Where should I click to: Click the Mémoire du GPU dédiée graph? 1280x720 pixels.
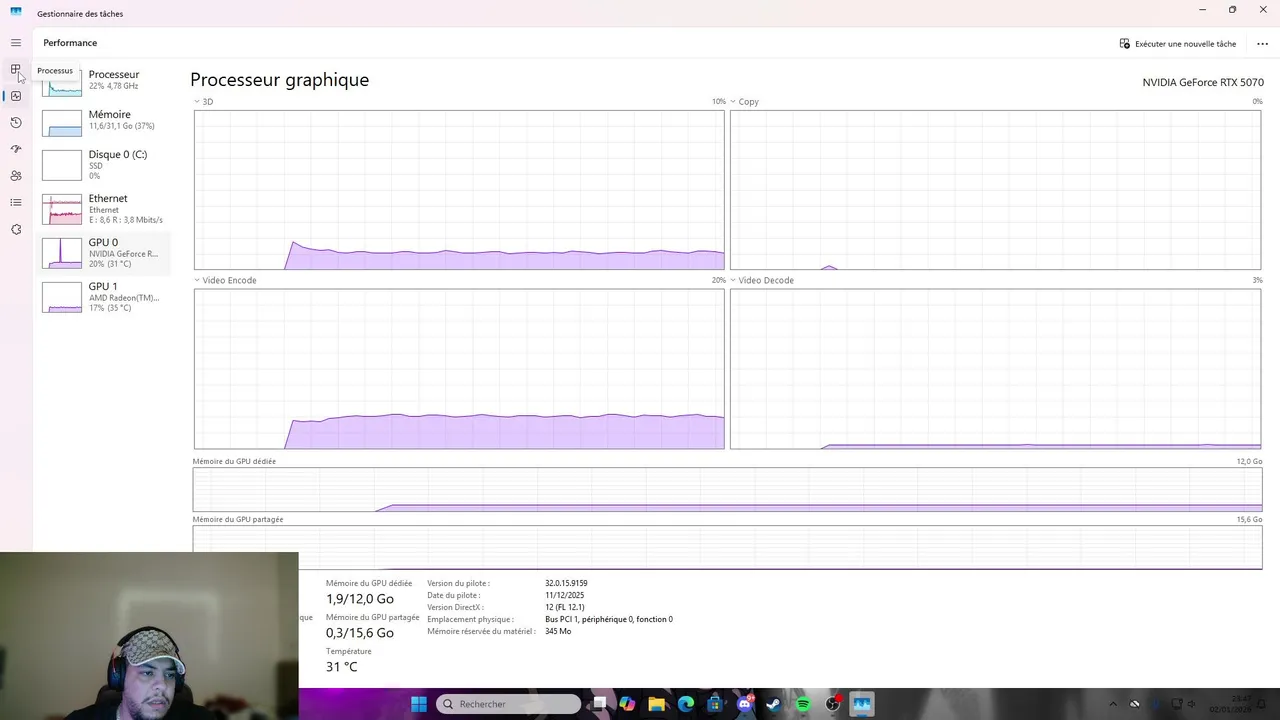pos(728,490)
